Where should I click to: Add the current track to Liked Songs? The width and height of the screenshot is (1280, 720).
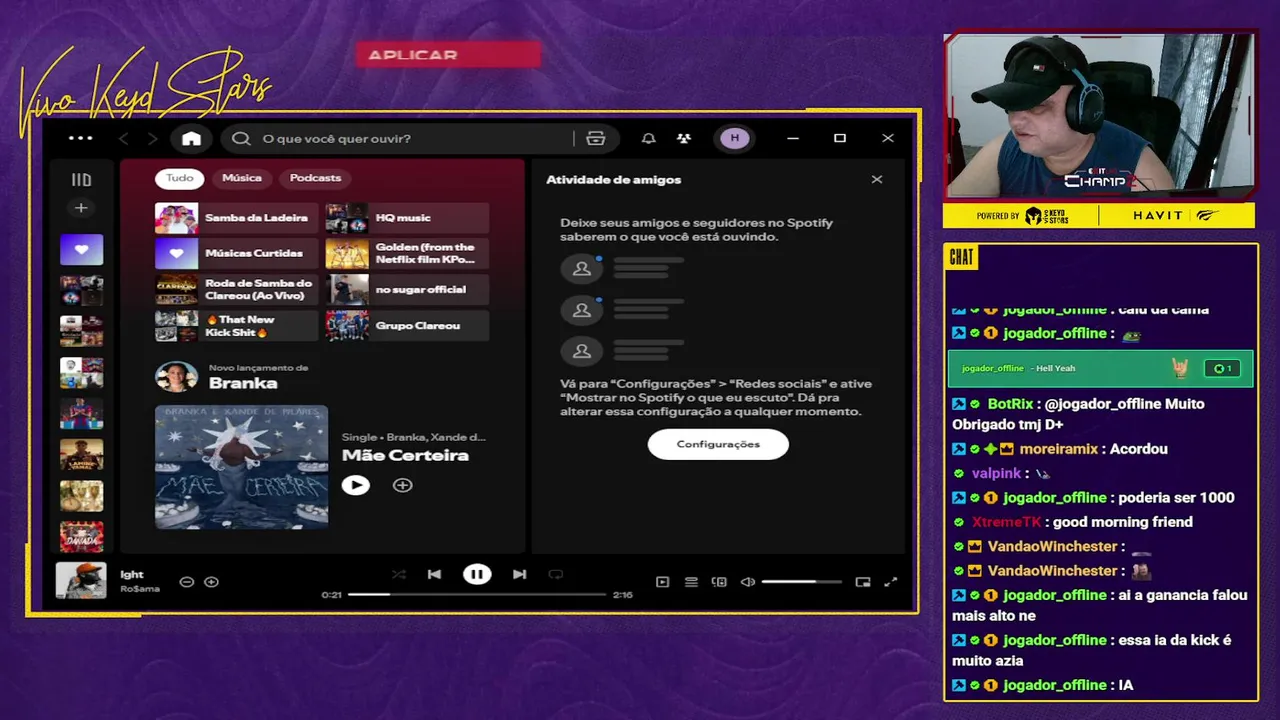211,582
